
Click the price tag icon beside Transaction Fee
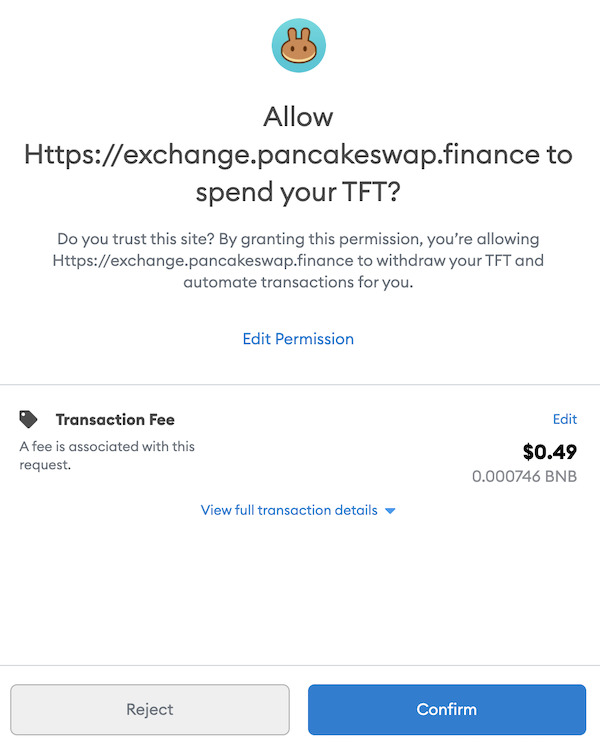click(28, 419)
